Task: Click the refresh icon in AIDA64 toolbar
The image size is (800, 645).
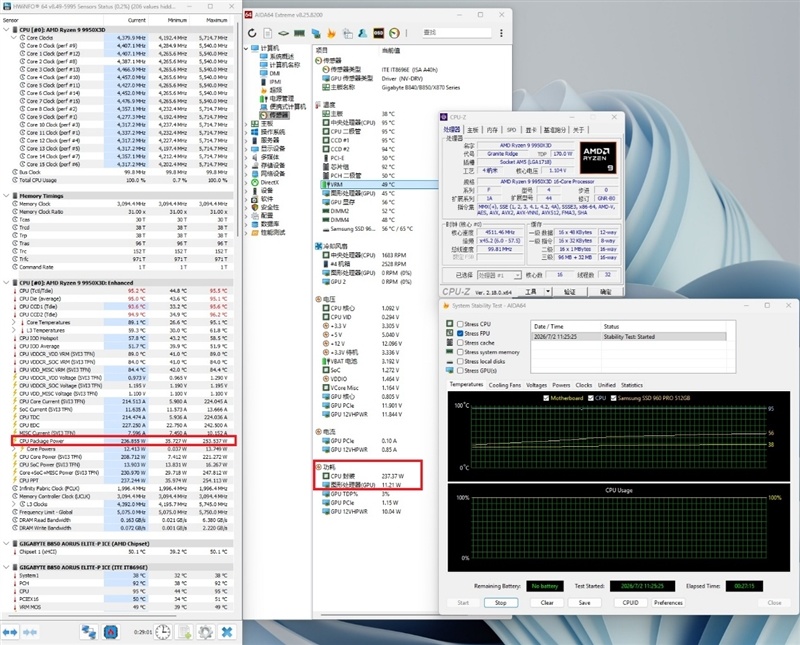Action: click(x=252, y=33)
